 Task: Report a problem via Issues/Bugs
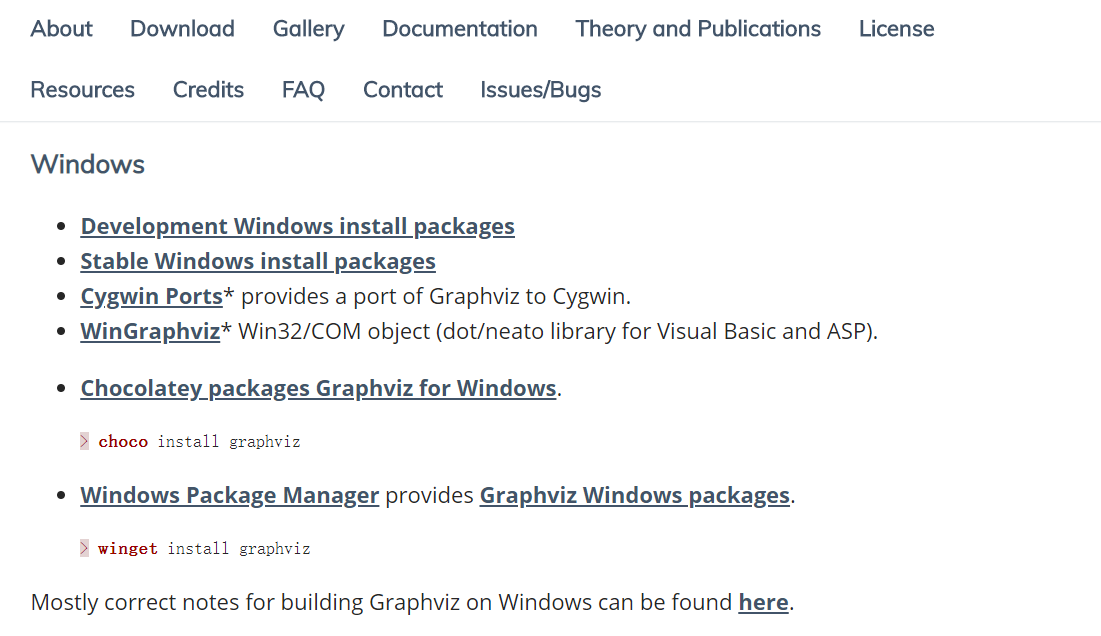point(540,90)
